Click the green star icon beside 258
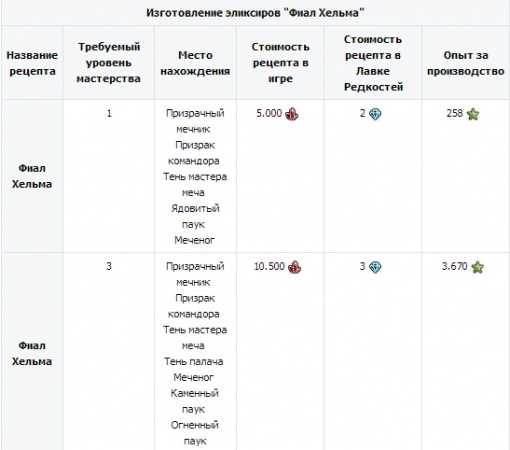The height and width of the screenshot is (450, 510). [x=473, y=114]
